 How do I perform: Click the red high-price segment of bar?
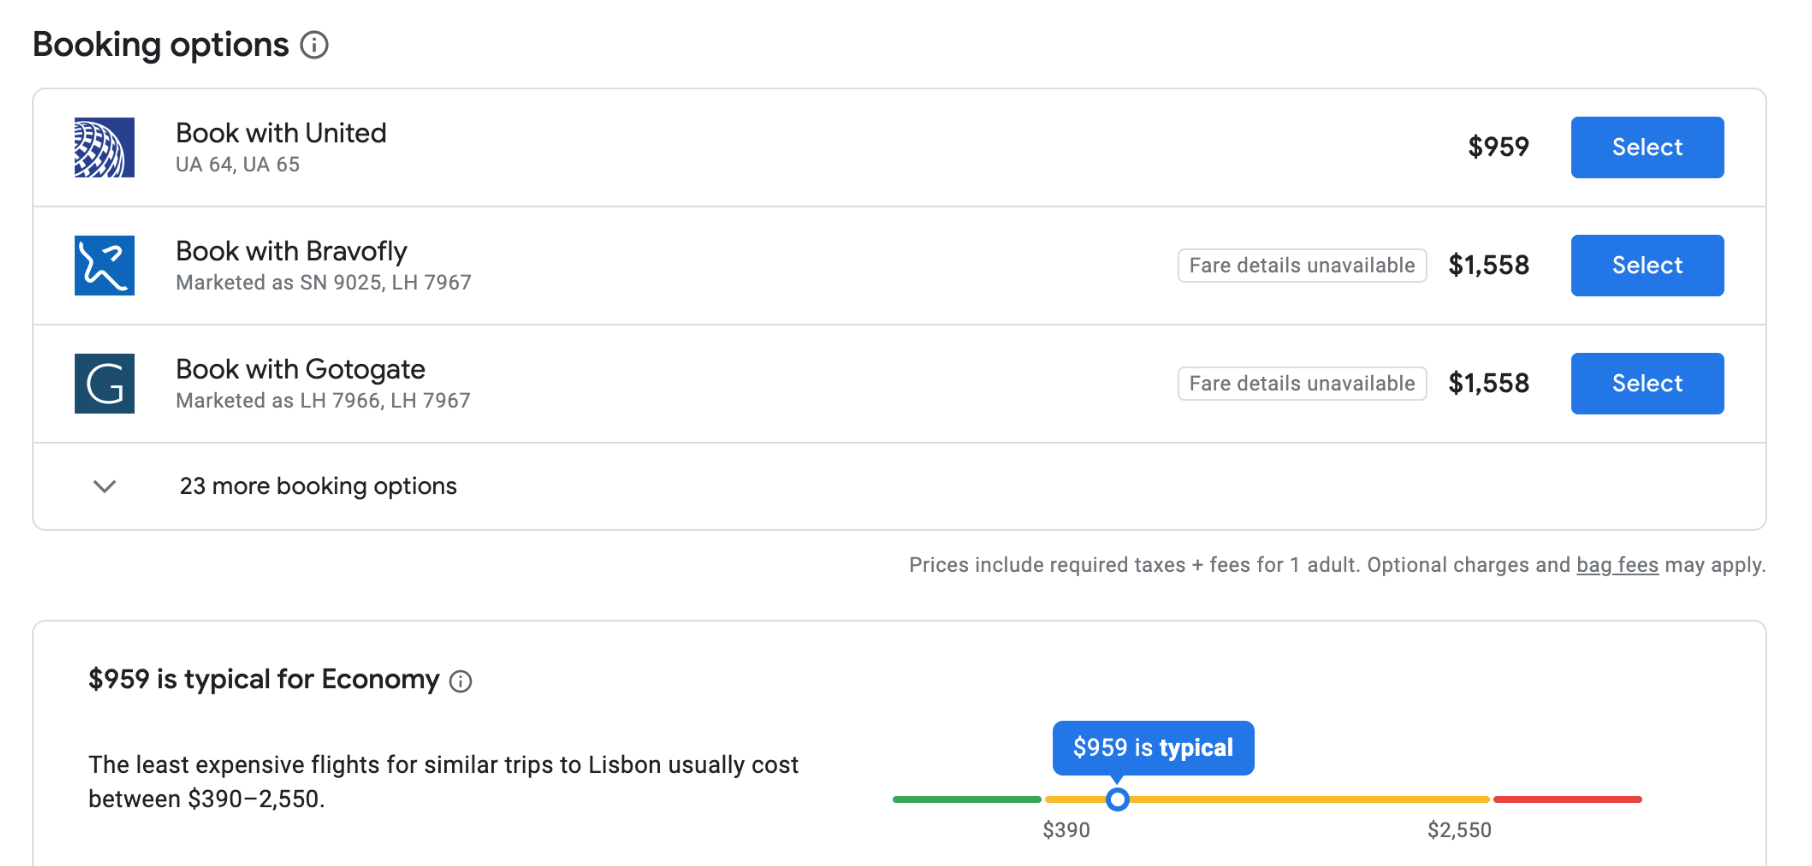[x=1566, y=799]
